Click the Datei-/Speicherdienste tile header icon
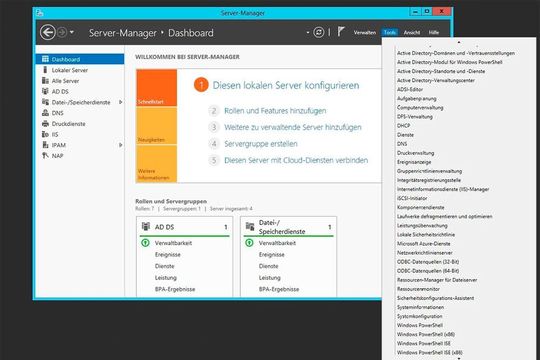This screenshot has width=540, height=360. coord(250,226)
